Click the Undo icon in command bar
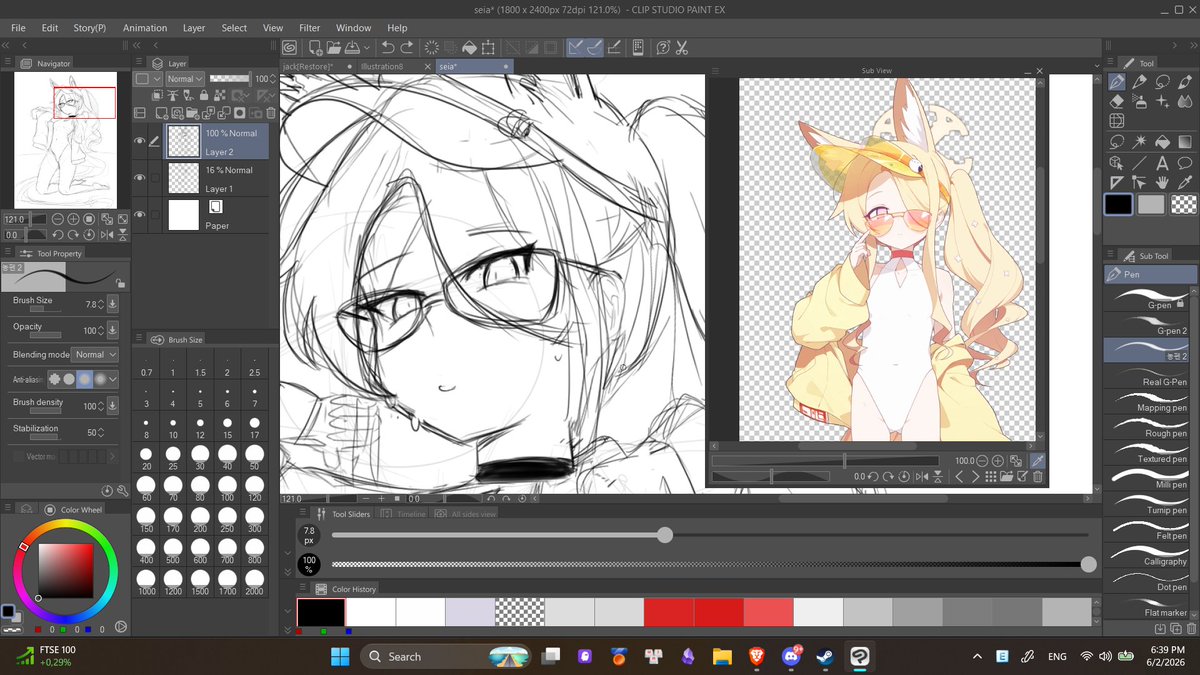The width and height of the screenshot is (1200, 675). (388, 47)
